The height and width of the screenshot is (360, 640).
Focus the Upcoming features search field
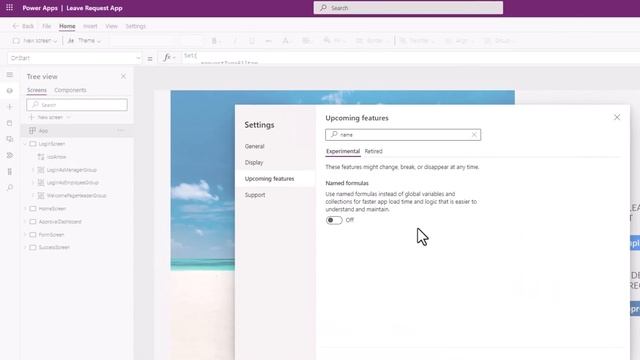click(403, 135)
